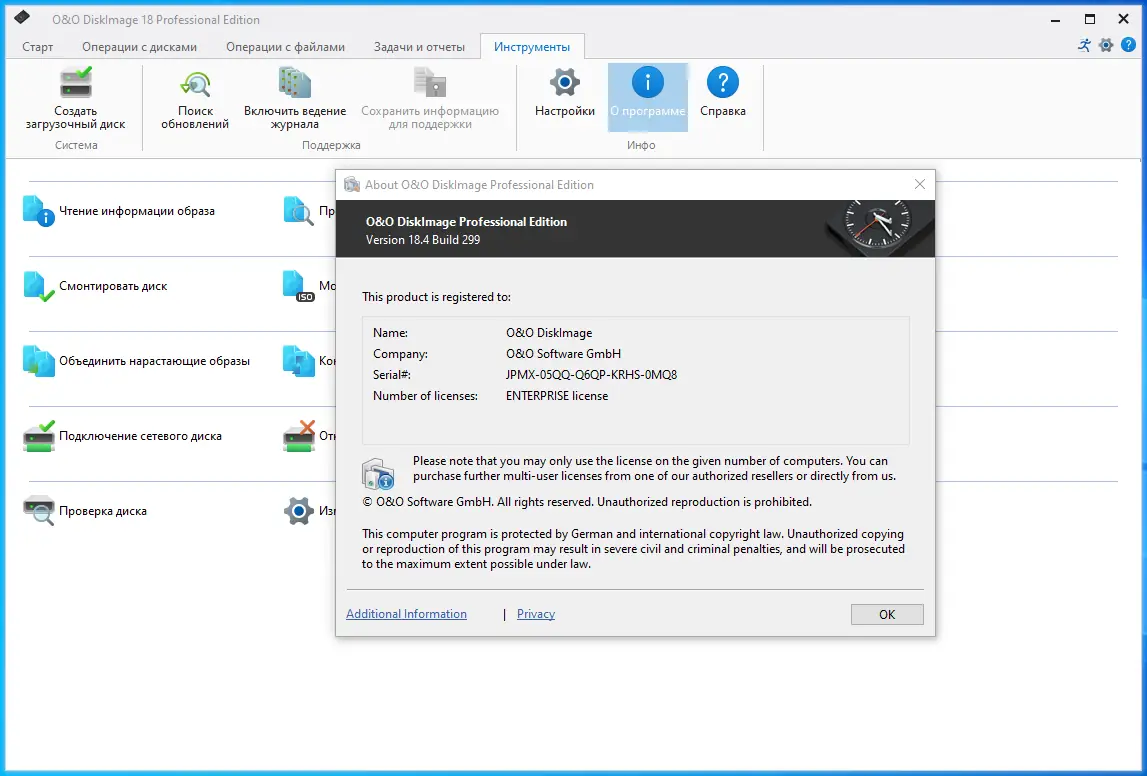
Task: Click the blue help circle icon top right
Action: point(1130,44)
